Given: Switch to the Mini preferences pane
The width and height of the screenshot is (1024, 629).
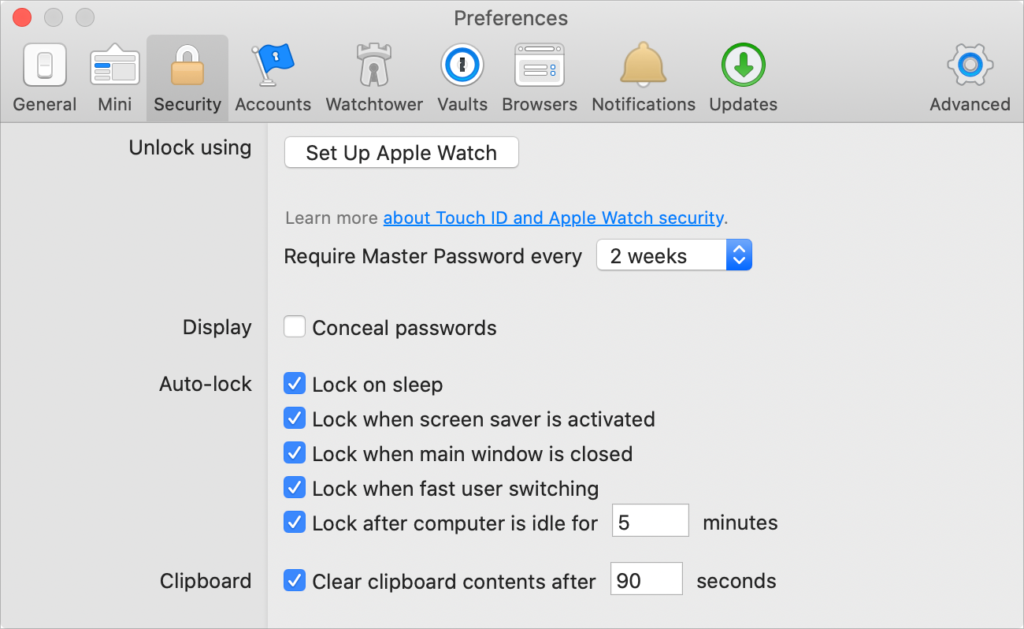Looking at the screenshot, I should pos(115,78).
